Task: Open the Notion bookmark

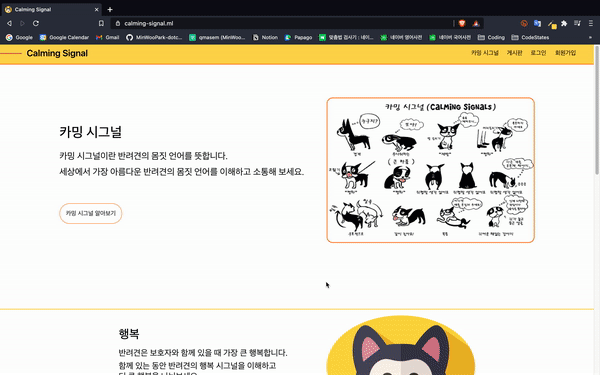Action: click(x=265, y=38)
